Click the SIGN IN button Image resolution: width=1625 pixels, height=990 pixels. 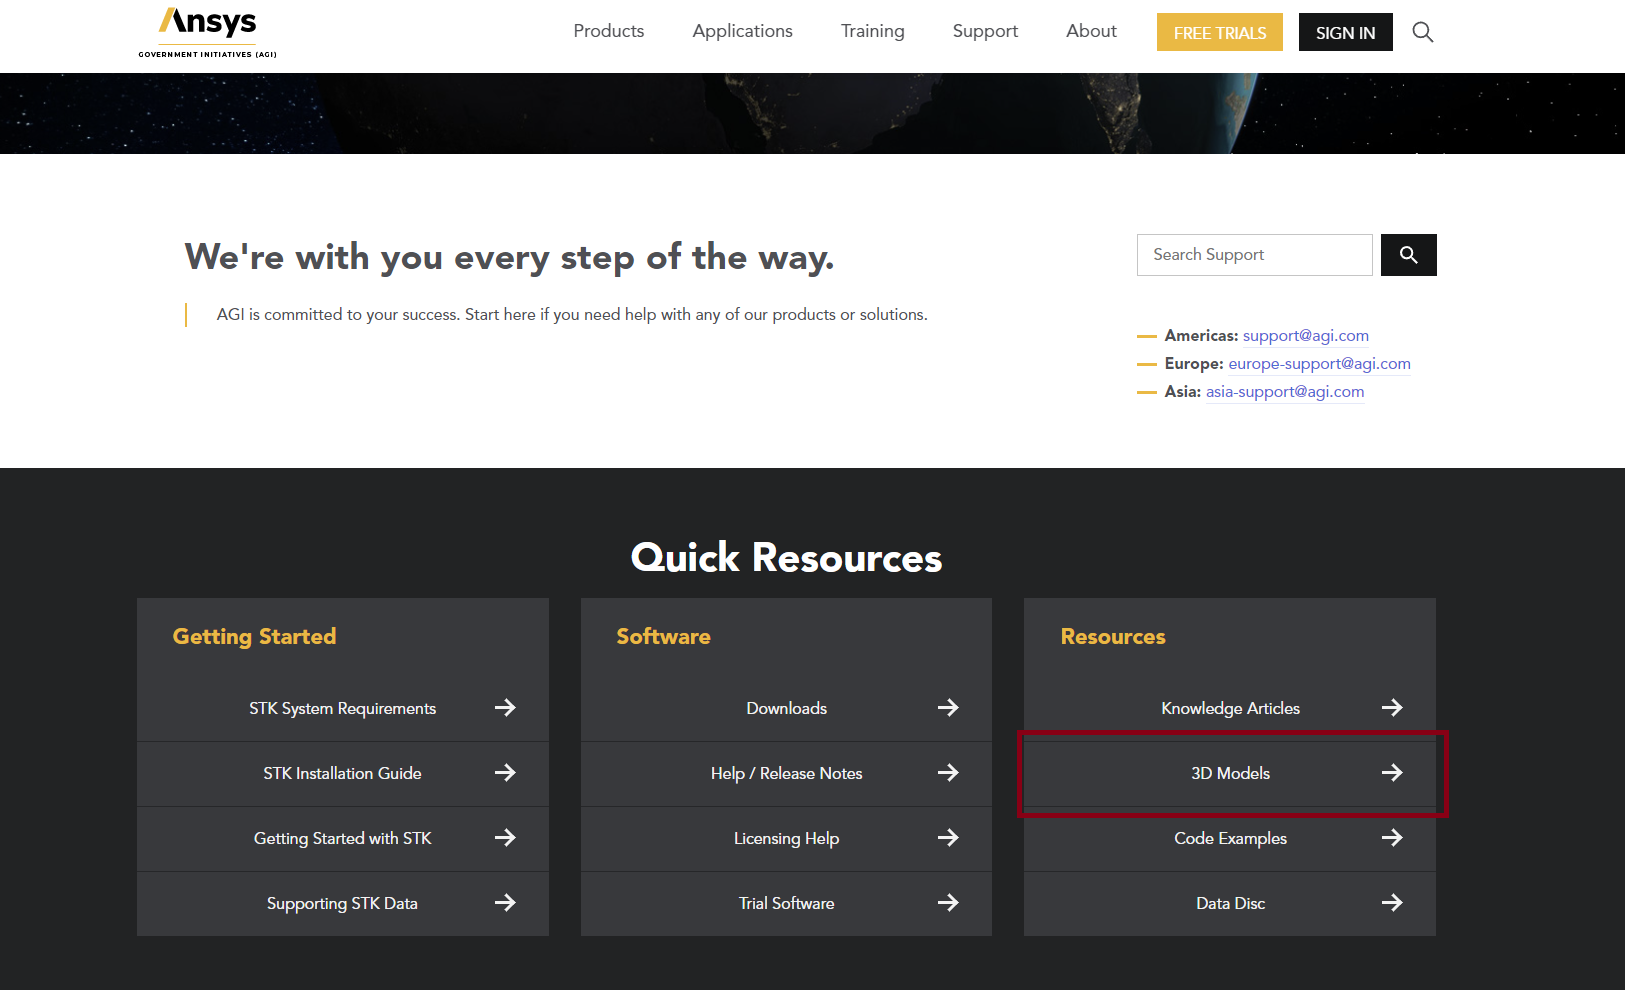(x=1345, y=32)
